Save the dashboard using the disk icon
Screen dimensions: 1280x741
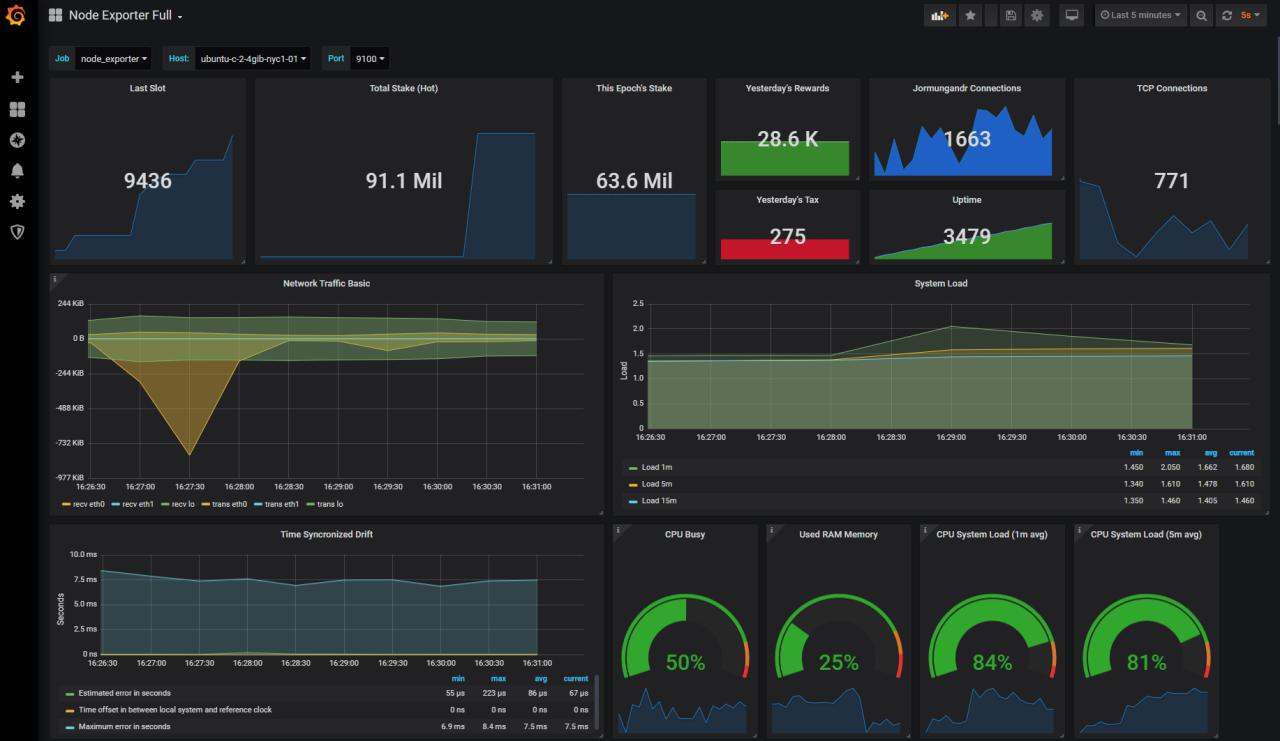tap(1010, 15)
